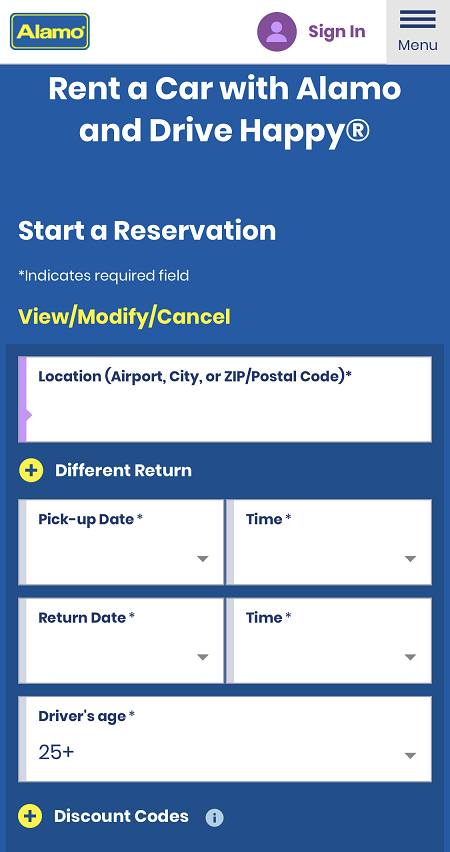Click the plus icon beside Different Return

[x=31, y=470]
